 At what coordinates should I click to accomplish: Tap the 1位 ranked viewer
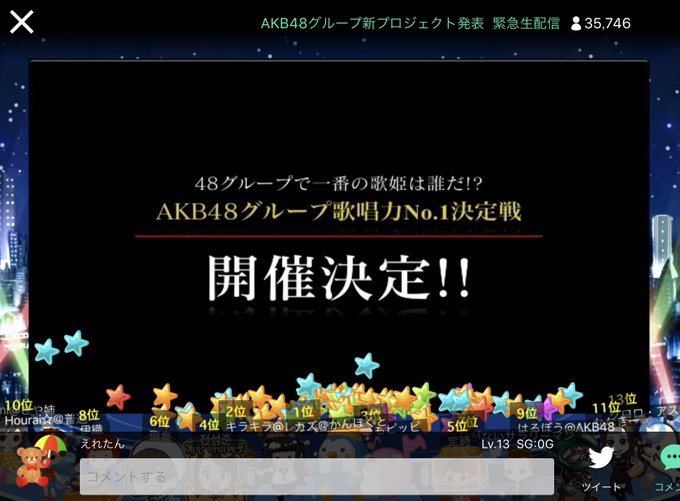(303, 411)
